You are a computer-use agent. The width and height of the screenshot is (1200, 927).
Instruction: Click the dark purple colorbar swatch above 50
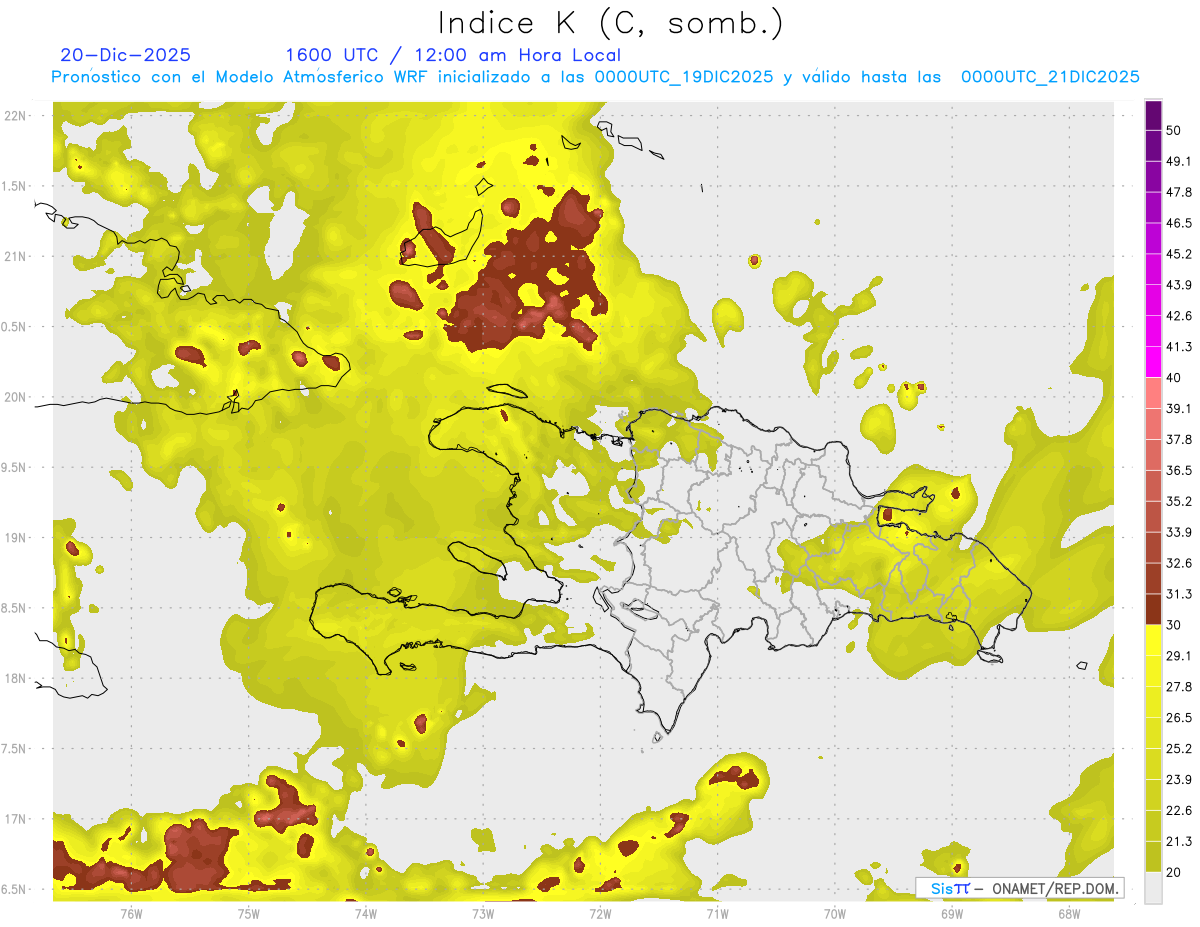pyautogui.click(x=1153, y=116)
